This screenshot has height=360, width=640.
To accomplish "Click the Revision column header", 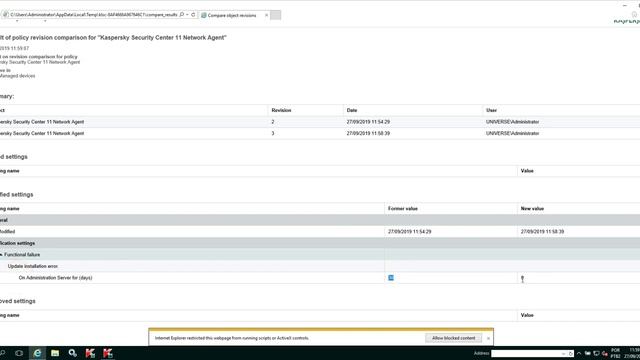I will [x=281, y=110].
